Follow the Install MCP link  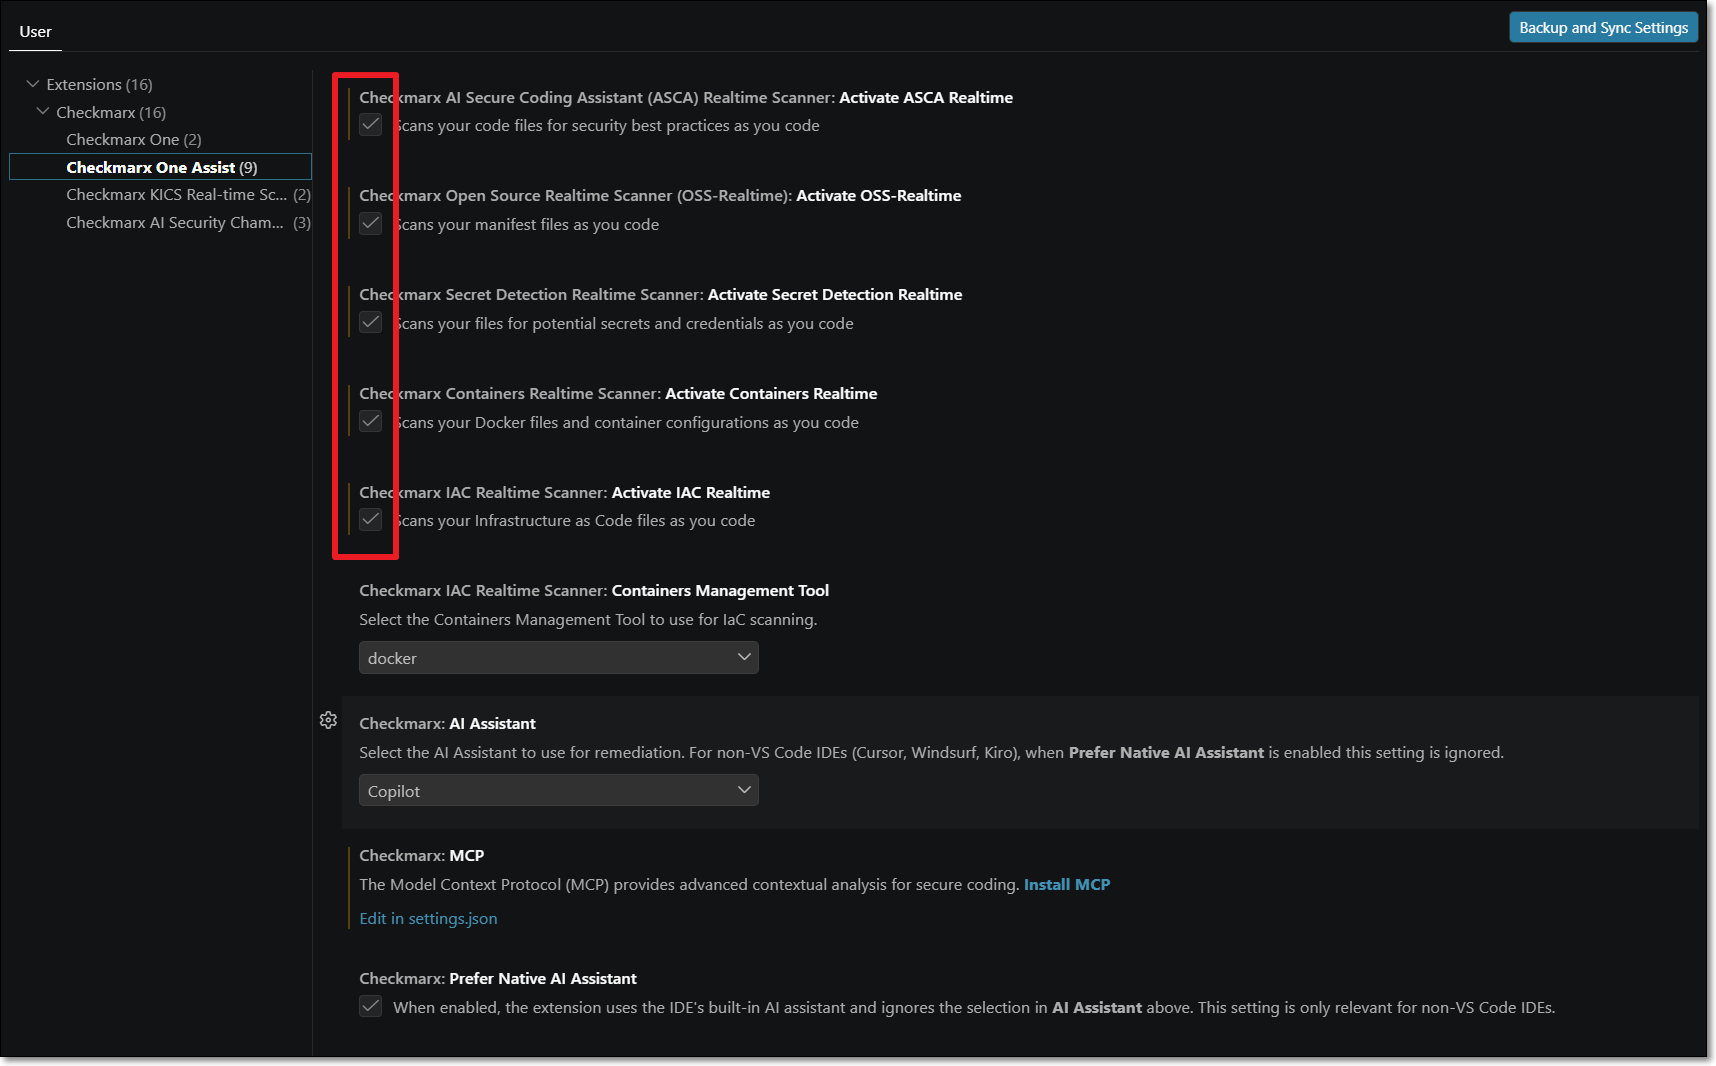[x=1067, y=884]
